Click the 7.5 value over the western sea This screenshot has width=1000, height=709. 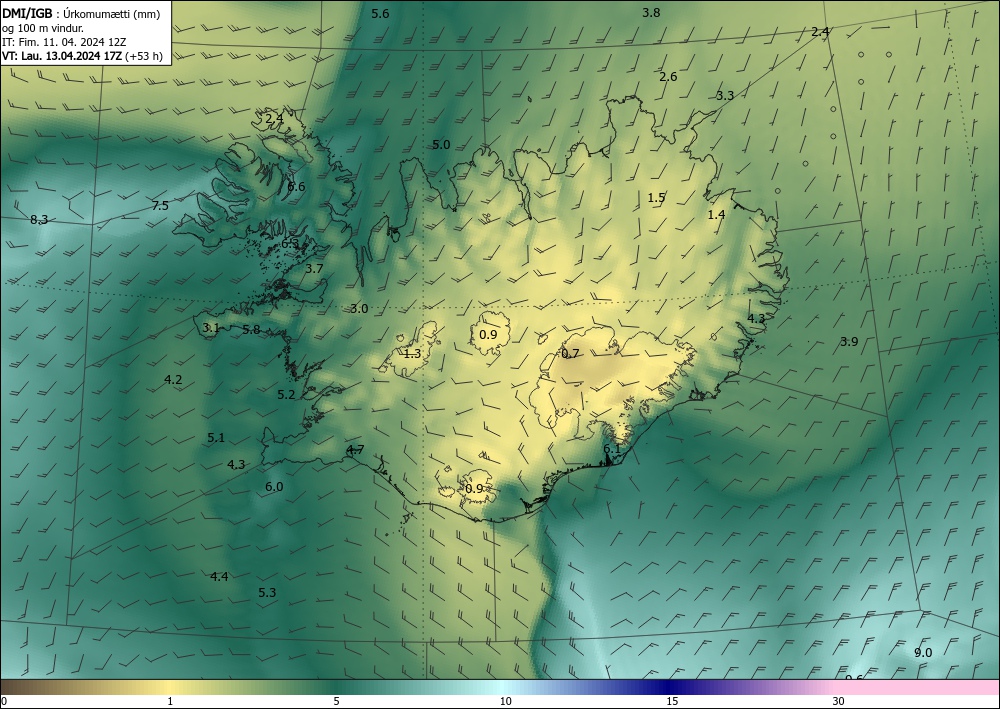click(160, 205)
